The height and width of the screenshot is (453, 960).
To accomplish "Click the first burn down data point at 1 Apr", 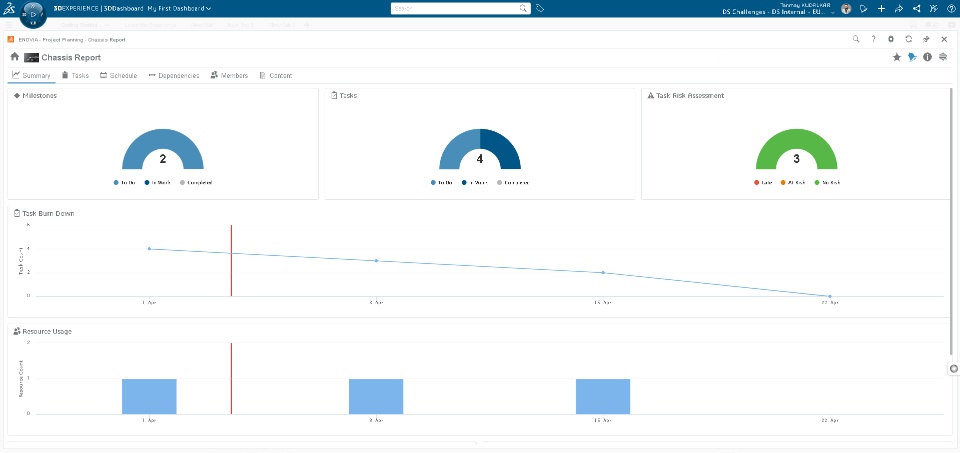I will 149,249.
